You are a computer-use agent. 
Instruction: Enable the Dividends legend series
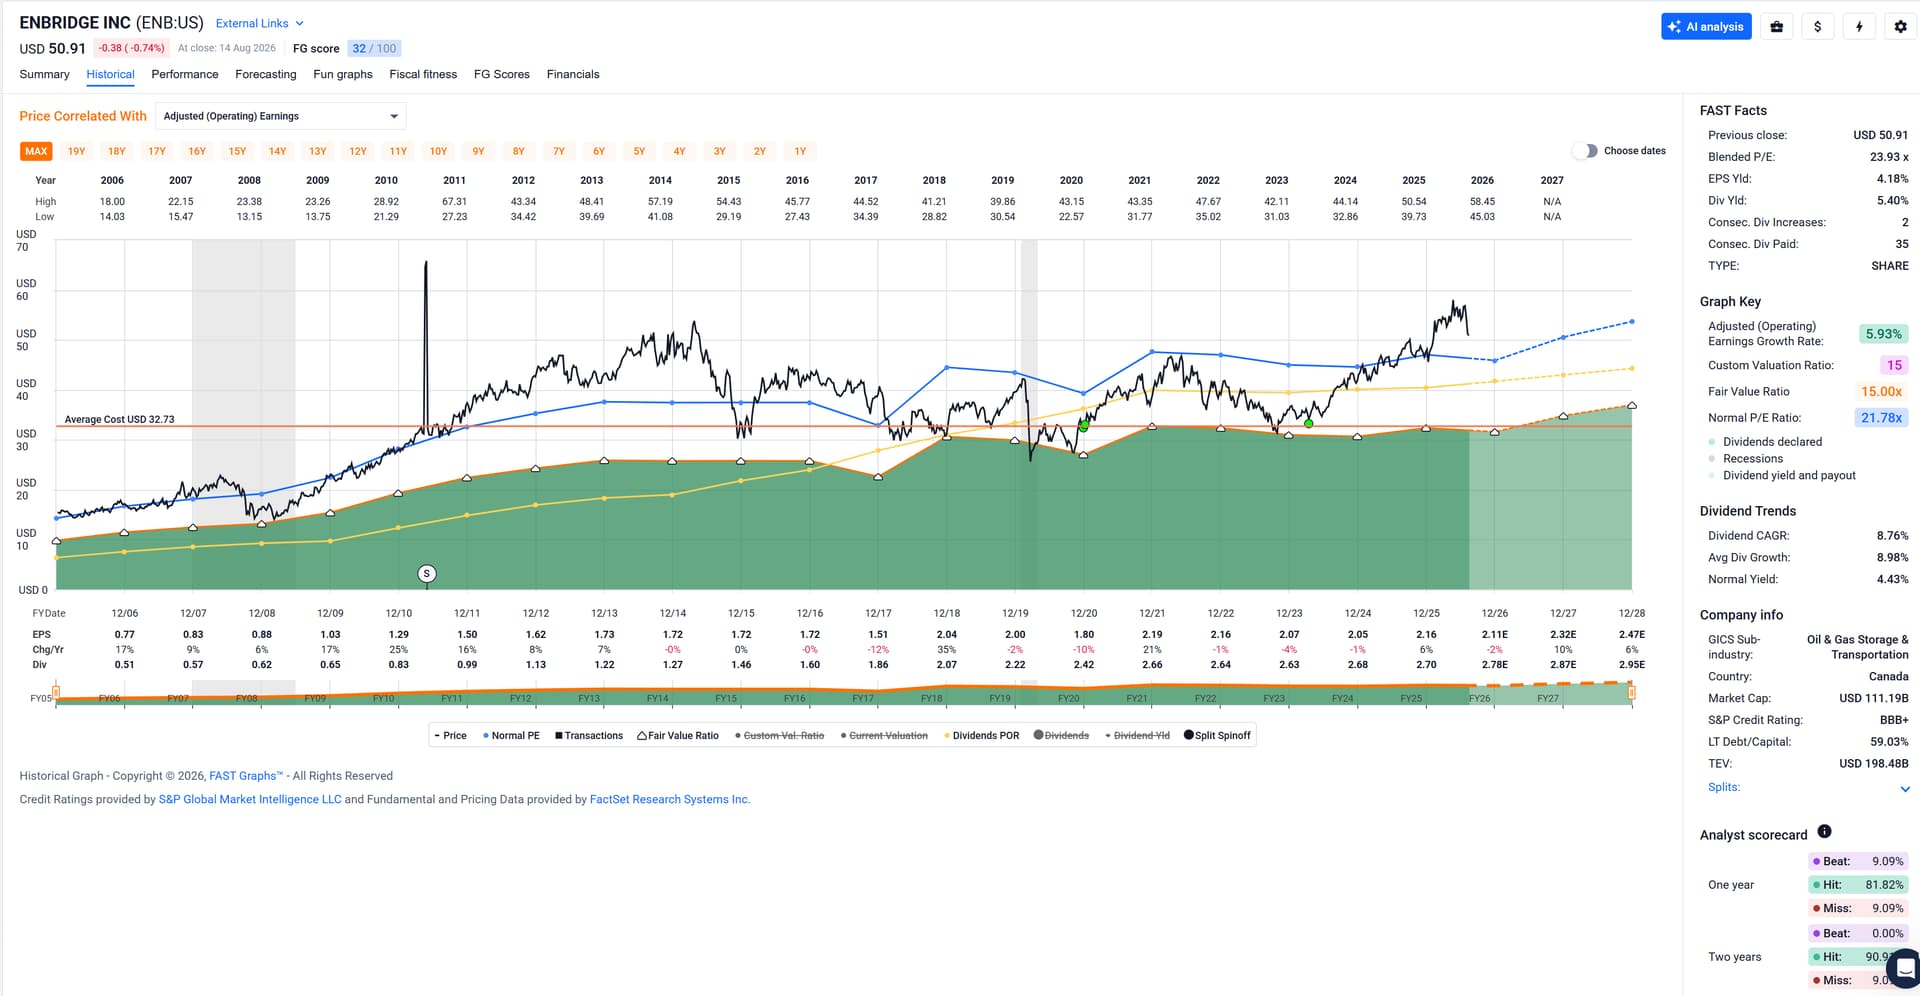[1061, 736]
